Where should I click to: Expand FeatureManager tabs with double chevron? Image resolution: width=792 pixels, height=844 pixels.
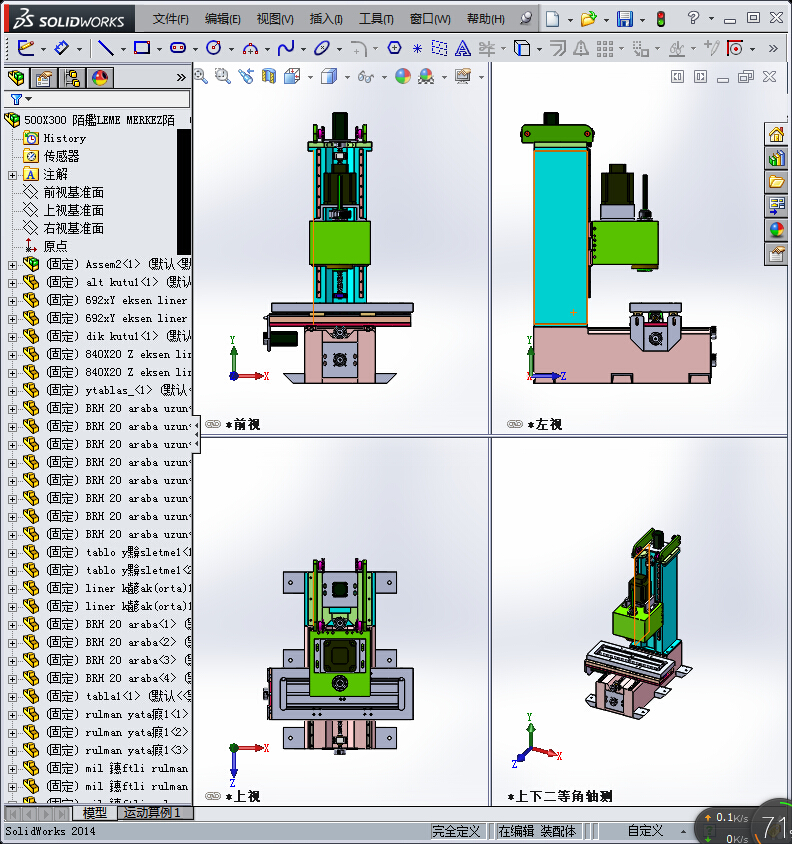click(181, 78)
